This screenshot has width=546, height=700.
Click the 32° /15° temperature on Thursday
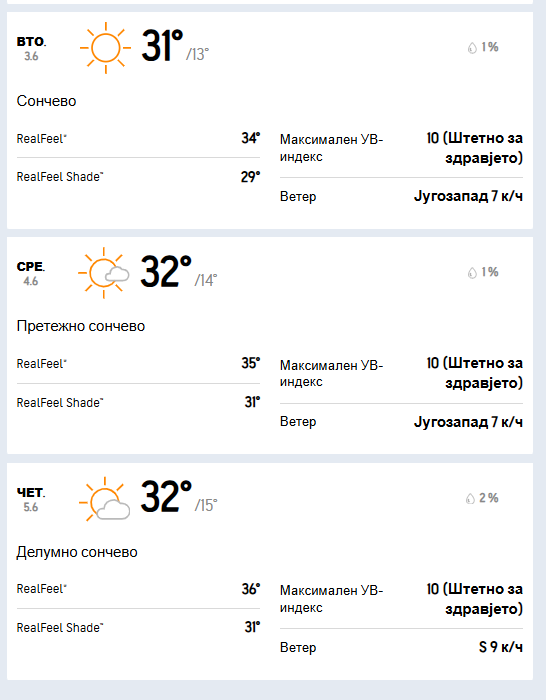179,496
